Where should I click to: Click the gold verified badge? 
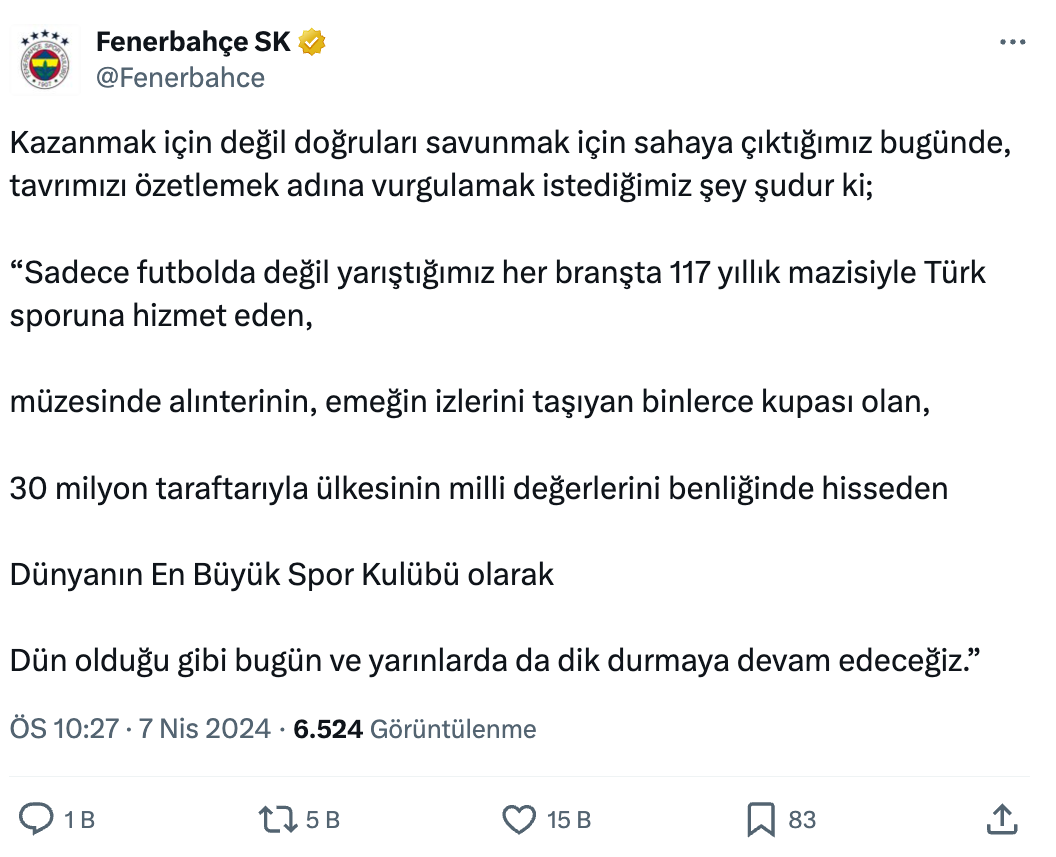(x=313, y=42)
